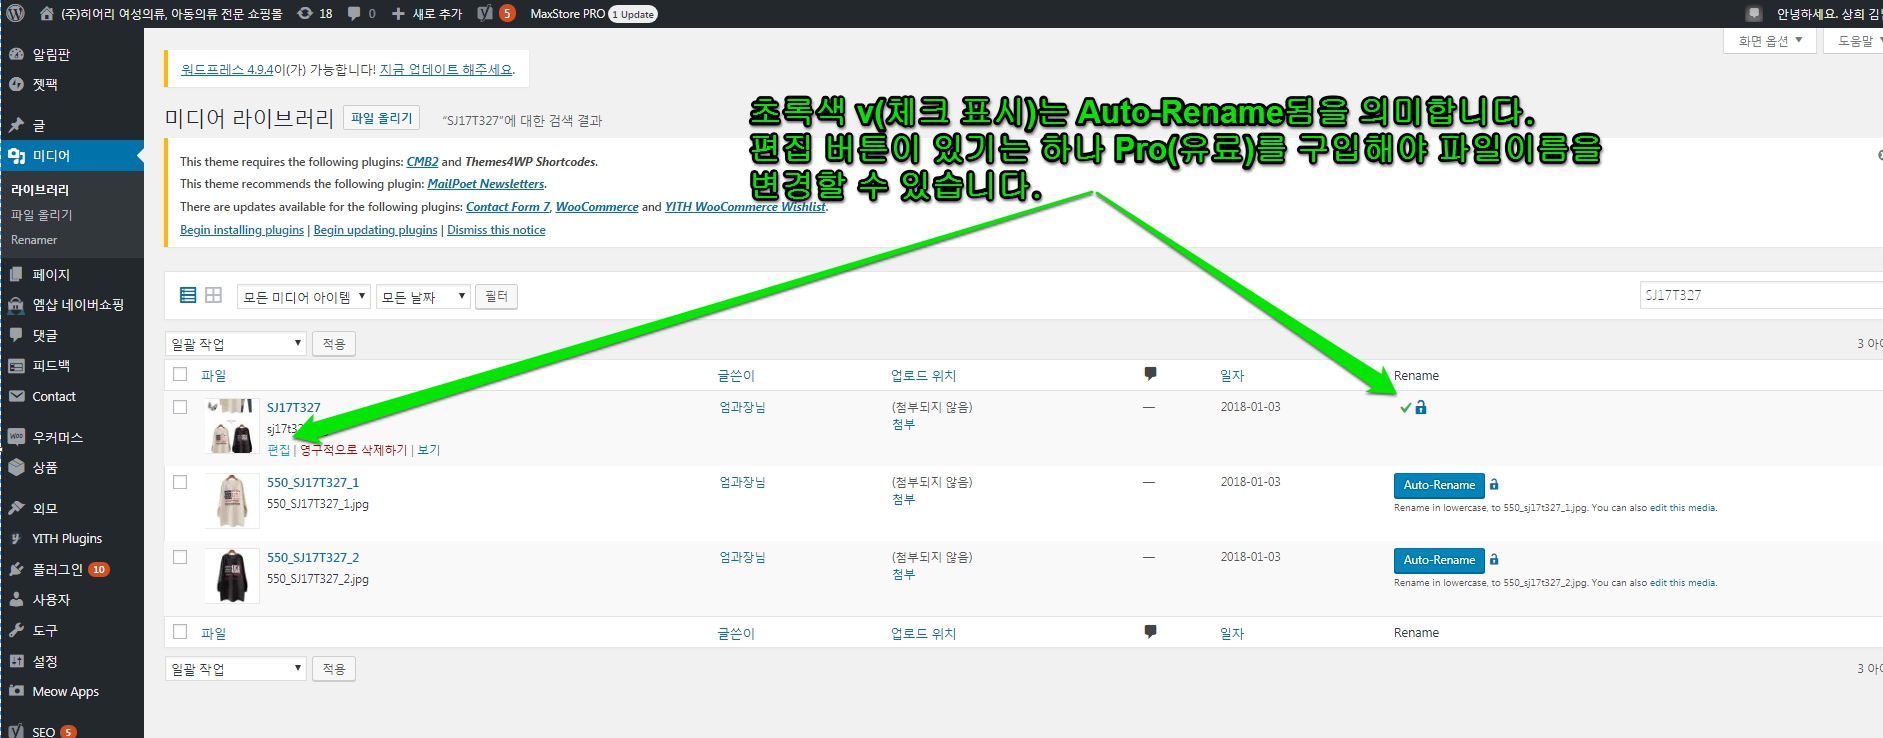This screenshot has width=1883, height=738.
Task: Click lock icon beside first Auto-Rename button
Action: (x=1494, y=484)
